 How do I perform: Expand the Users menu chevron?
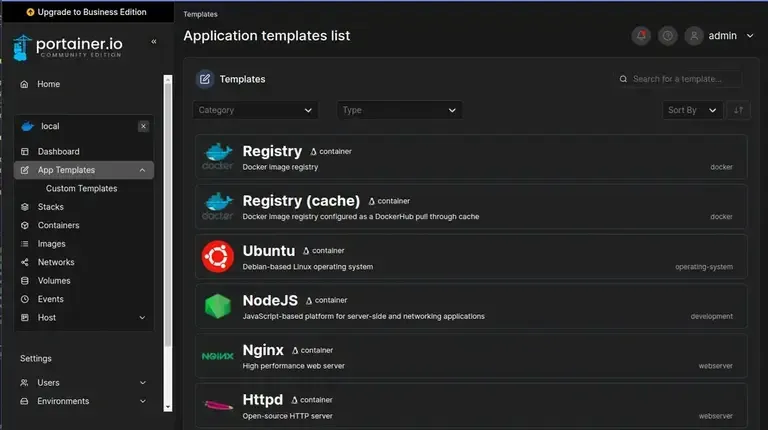pyautogui.click(x=143, y=382)
